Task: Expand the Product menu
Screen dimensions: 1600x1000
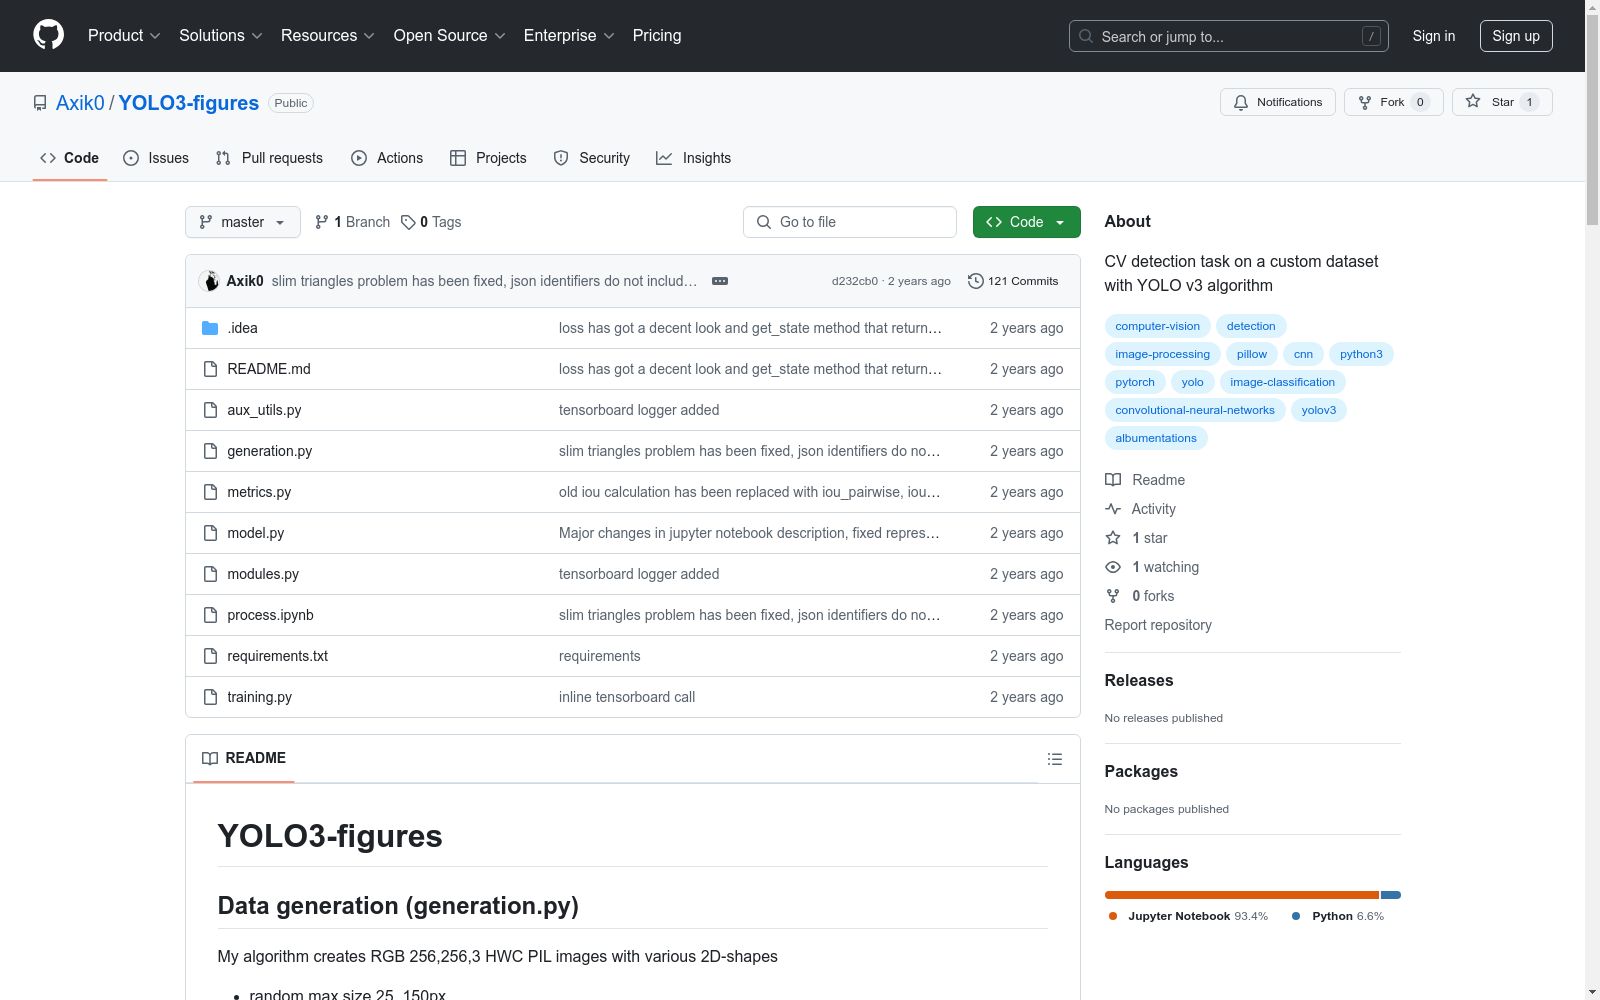Action: (x=124, y=35)
